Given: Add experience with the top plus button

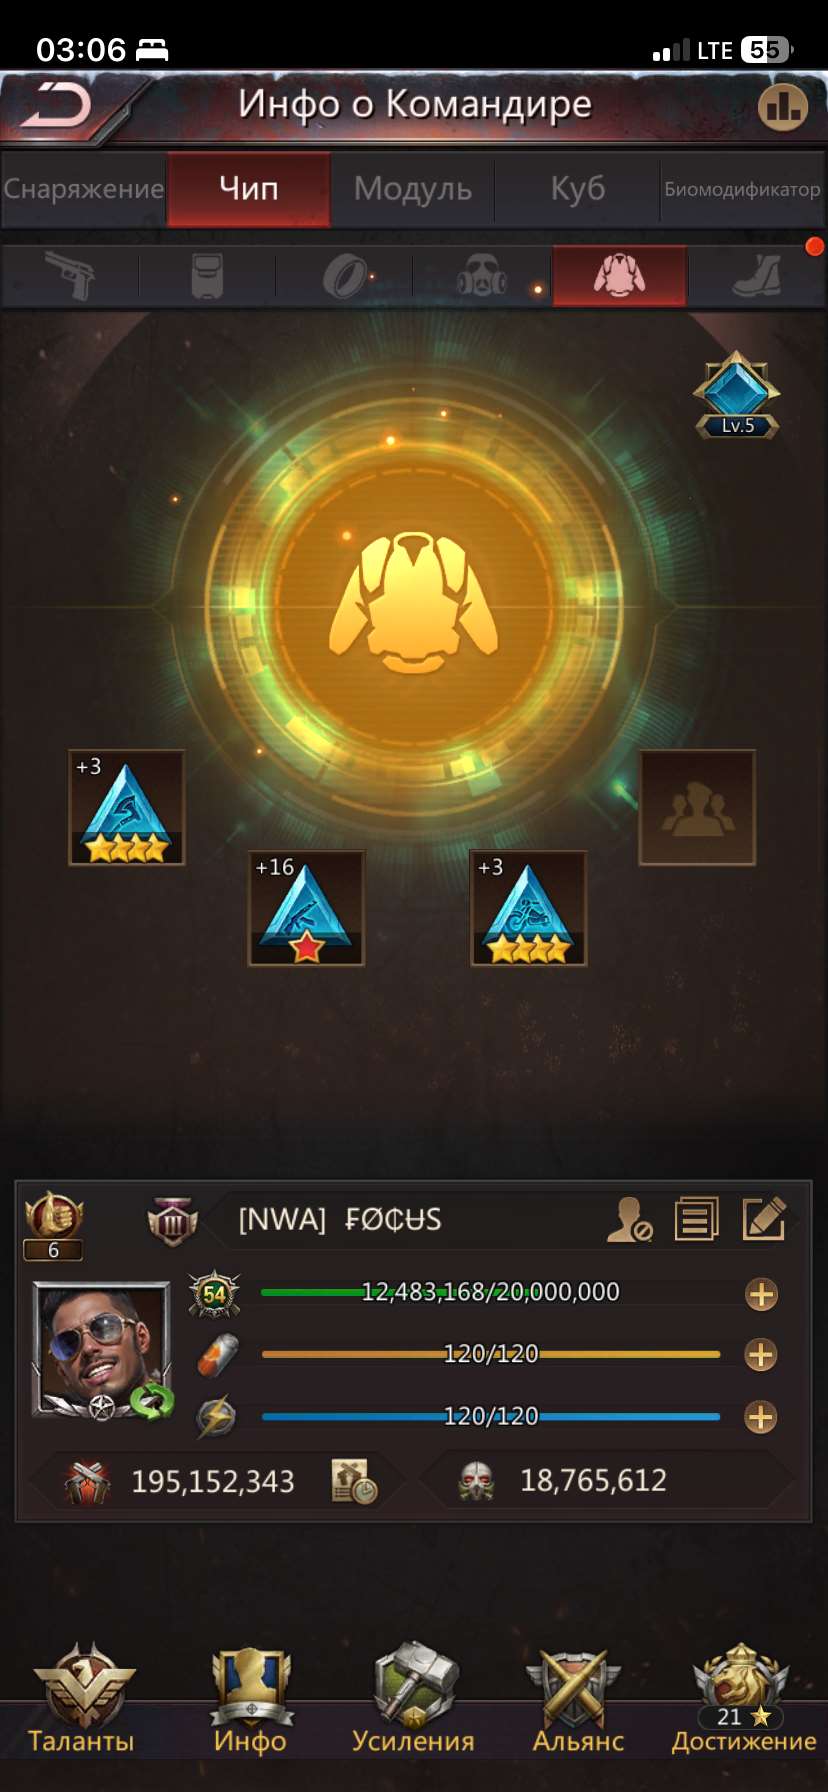Looking at the screenshot, I should tap(761, 1294).
